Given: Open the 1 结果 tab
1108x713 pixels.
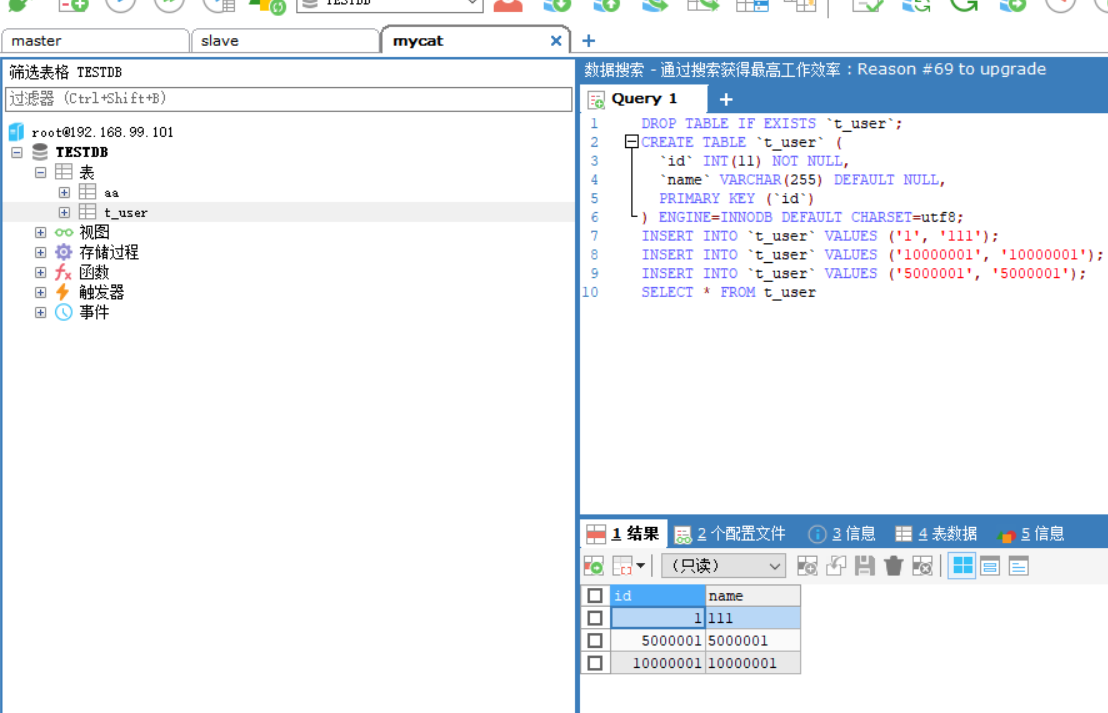Looking at the screenshot, I should tap(624, 534).
